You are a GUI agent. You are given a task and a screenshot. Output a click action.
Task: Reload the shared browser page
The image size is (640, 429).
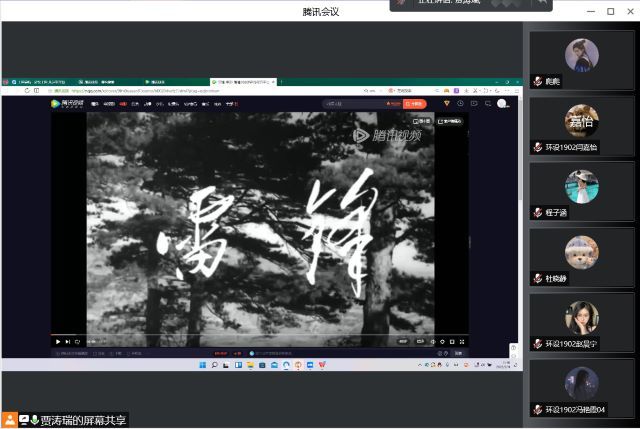tap(27, 91)
